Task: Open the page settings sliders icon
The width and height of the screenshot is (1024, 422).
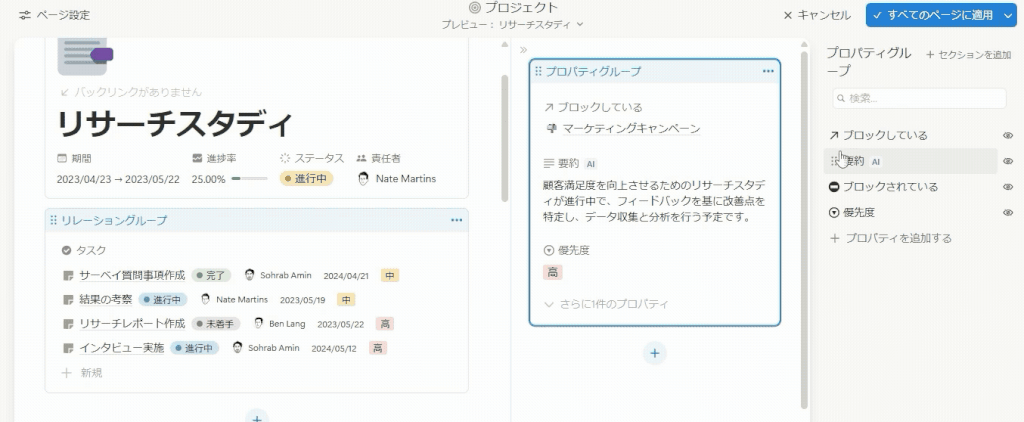Action: click(x=25, y=14)
